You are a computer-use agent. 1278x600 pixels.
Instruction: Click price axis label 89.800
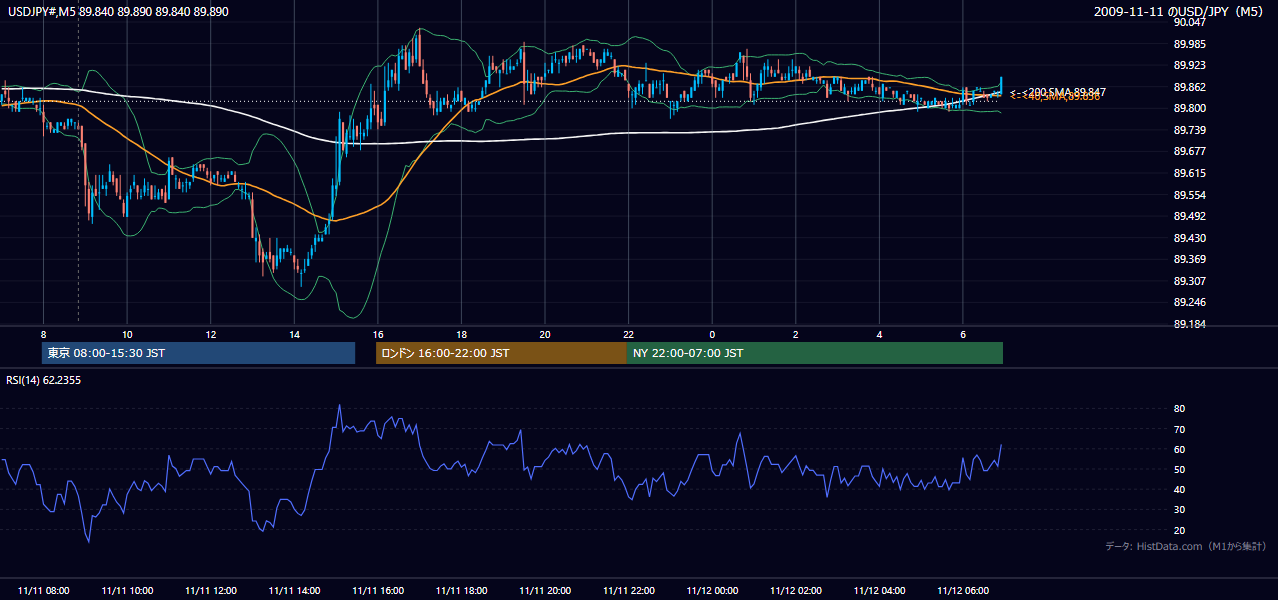point(1189,109)
